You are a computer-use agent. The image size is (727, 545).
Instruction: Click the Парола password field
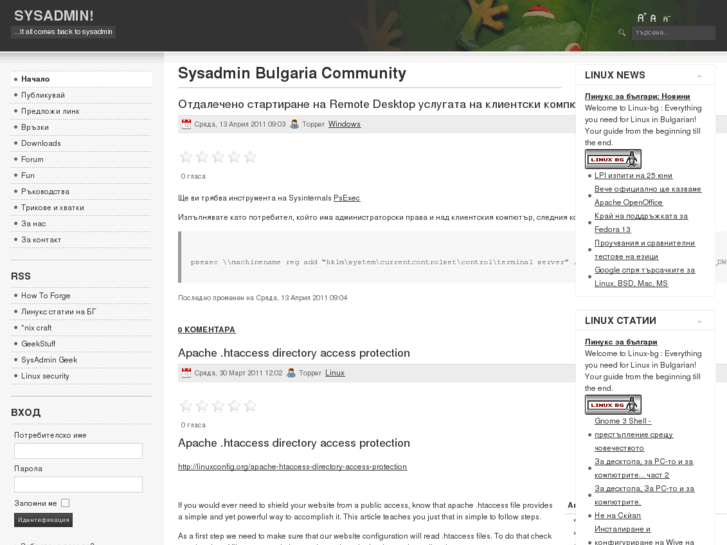78,484
